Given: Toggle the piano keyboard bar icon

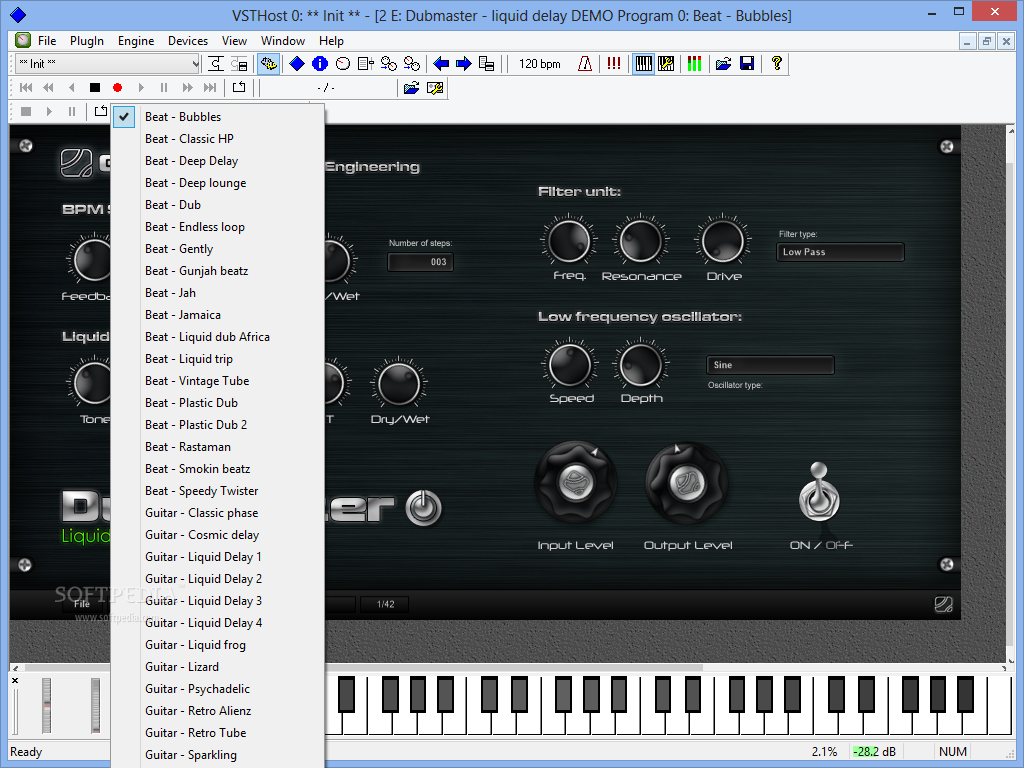Looking at the screenshot, I should pyautogui.click(x=643, y=63).
